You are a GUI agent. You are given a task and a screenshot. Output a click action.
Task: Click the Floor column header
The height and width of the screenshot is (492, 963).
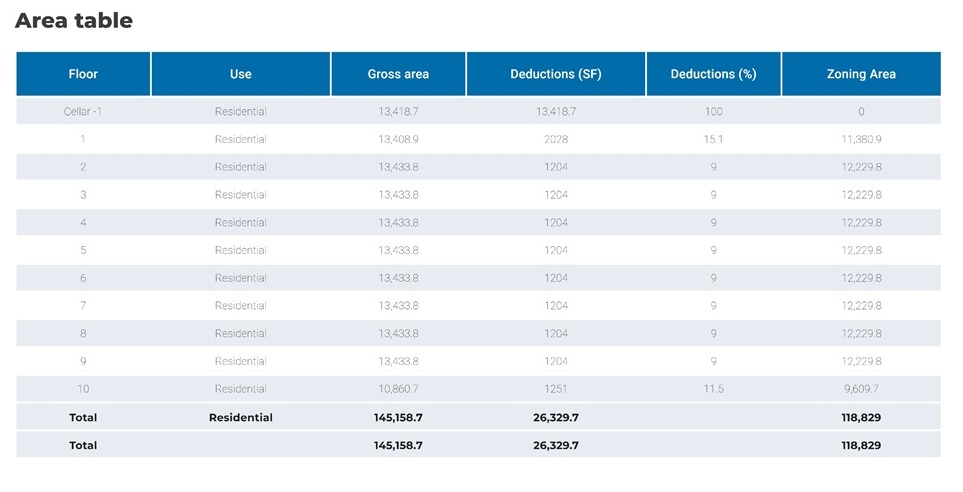[x=83, y=74]
